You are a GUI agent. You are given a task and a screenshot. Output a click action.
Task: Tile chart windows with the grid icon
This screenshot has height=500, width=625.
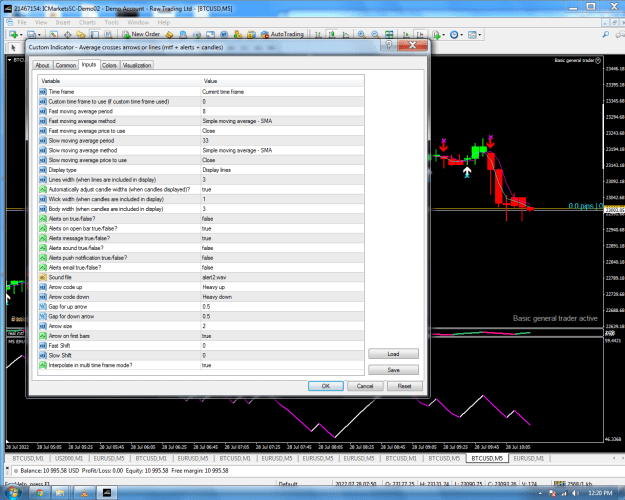click(389, 34)
